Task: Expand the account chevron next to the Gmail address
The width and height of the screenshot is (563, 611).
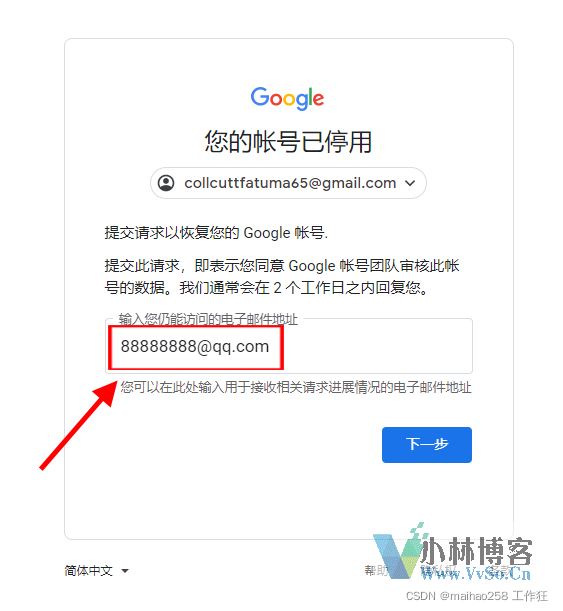Action: 410,183
